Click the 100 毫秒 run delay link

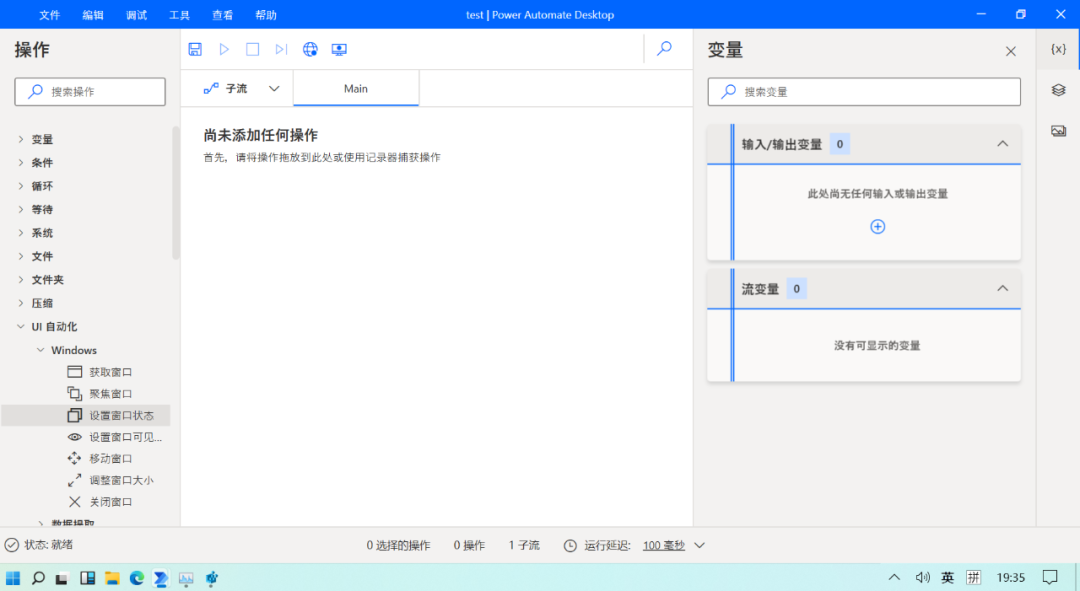point(663,546)
